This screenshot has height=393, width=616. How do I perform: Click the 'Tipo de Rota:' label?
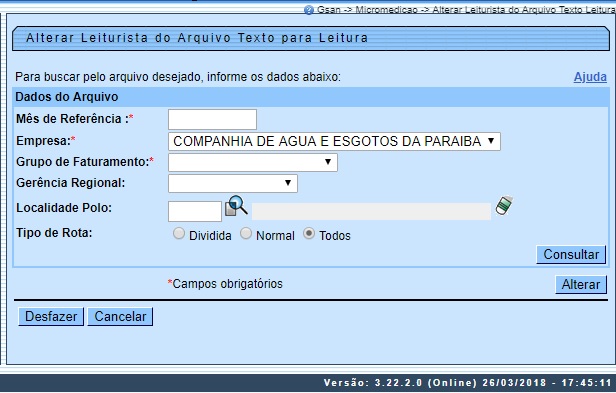[x=54, y=233]
